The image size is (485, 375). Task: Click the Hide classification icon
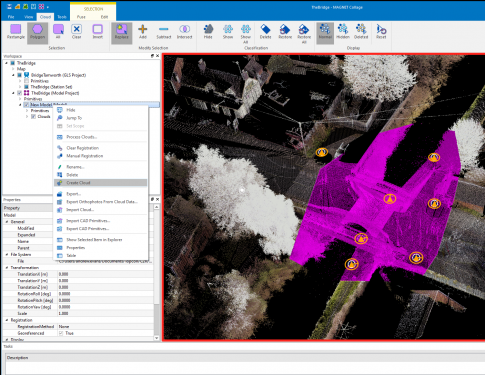pyautogui.click(x=208, y=32)
